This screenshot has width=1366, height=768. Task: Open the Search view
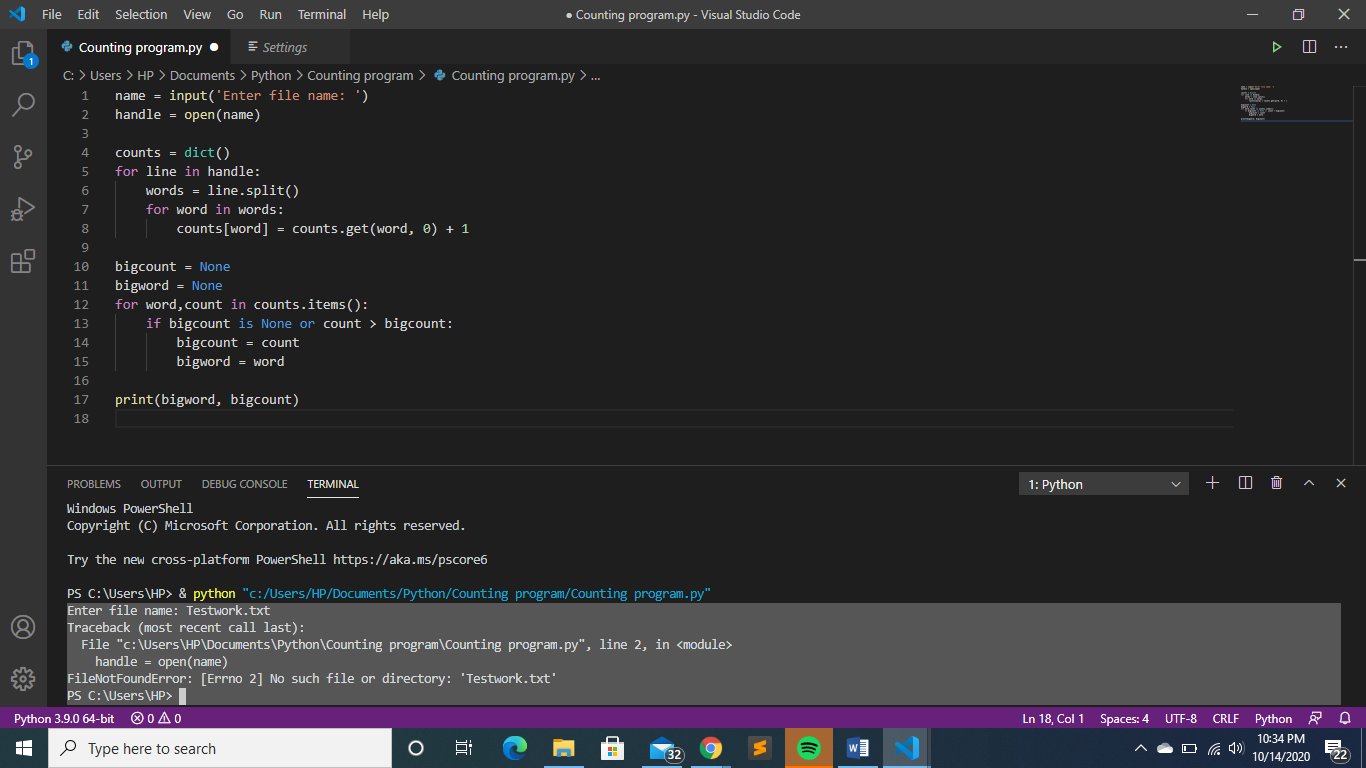[x=24, y=104]
